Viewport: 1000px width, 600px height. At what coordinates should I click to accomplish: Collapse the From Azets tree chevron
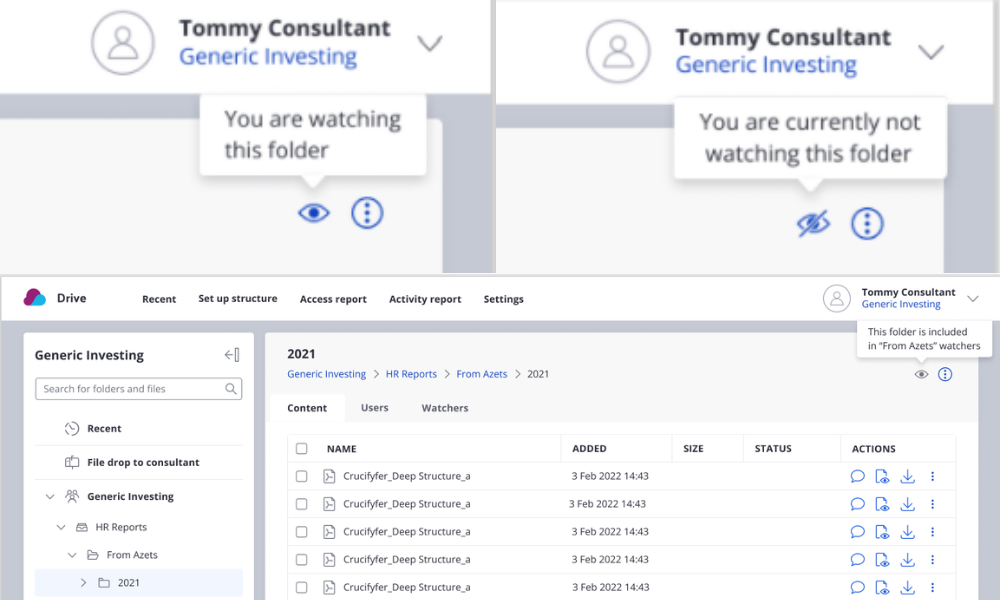coord(72,555)
